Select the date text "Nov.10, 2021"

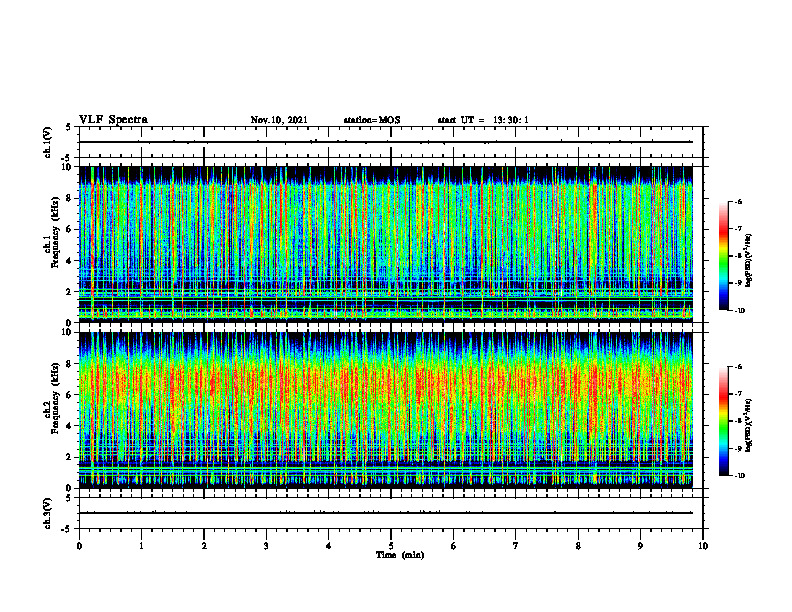click(279, 120)
